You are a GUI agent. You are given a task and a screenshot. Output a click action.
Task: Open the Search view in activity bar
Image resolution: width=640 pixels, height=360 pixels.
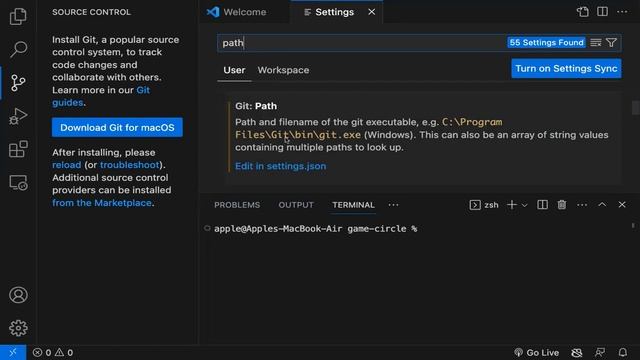pyautogui.click(x=18, y=49)
